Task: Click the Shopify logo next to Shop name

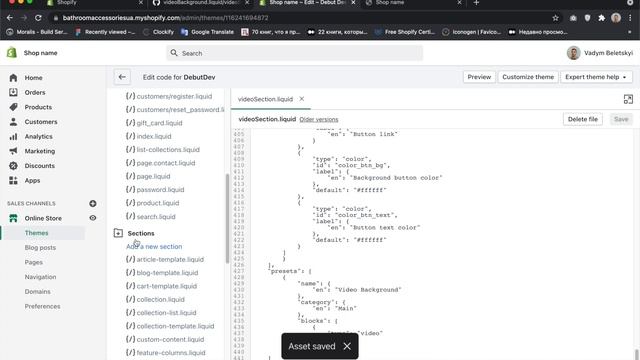Action: [x=11, y=53]
